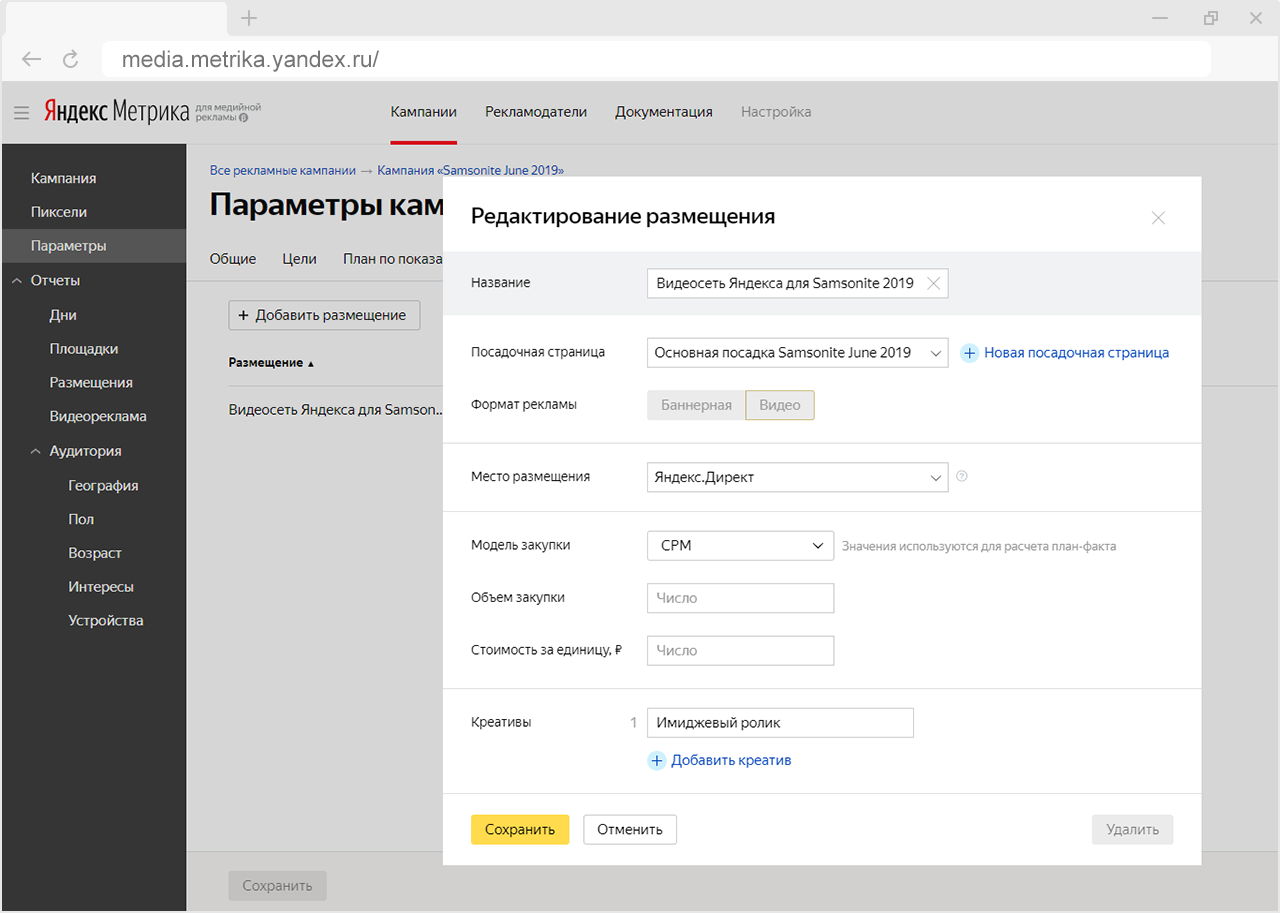Click the Стоимость за единицу number field
The image size is (1280, 913).
740,651
